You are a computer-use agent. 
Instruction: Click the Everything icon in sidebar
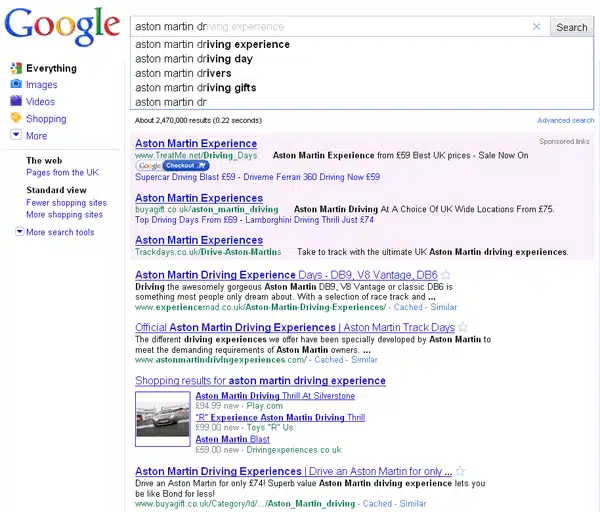point(16,68)
